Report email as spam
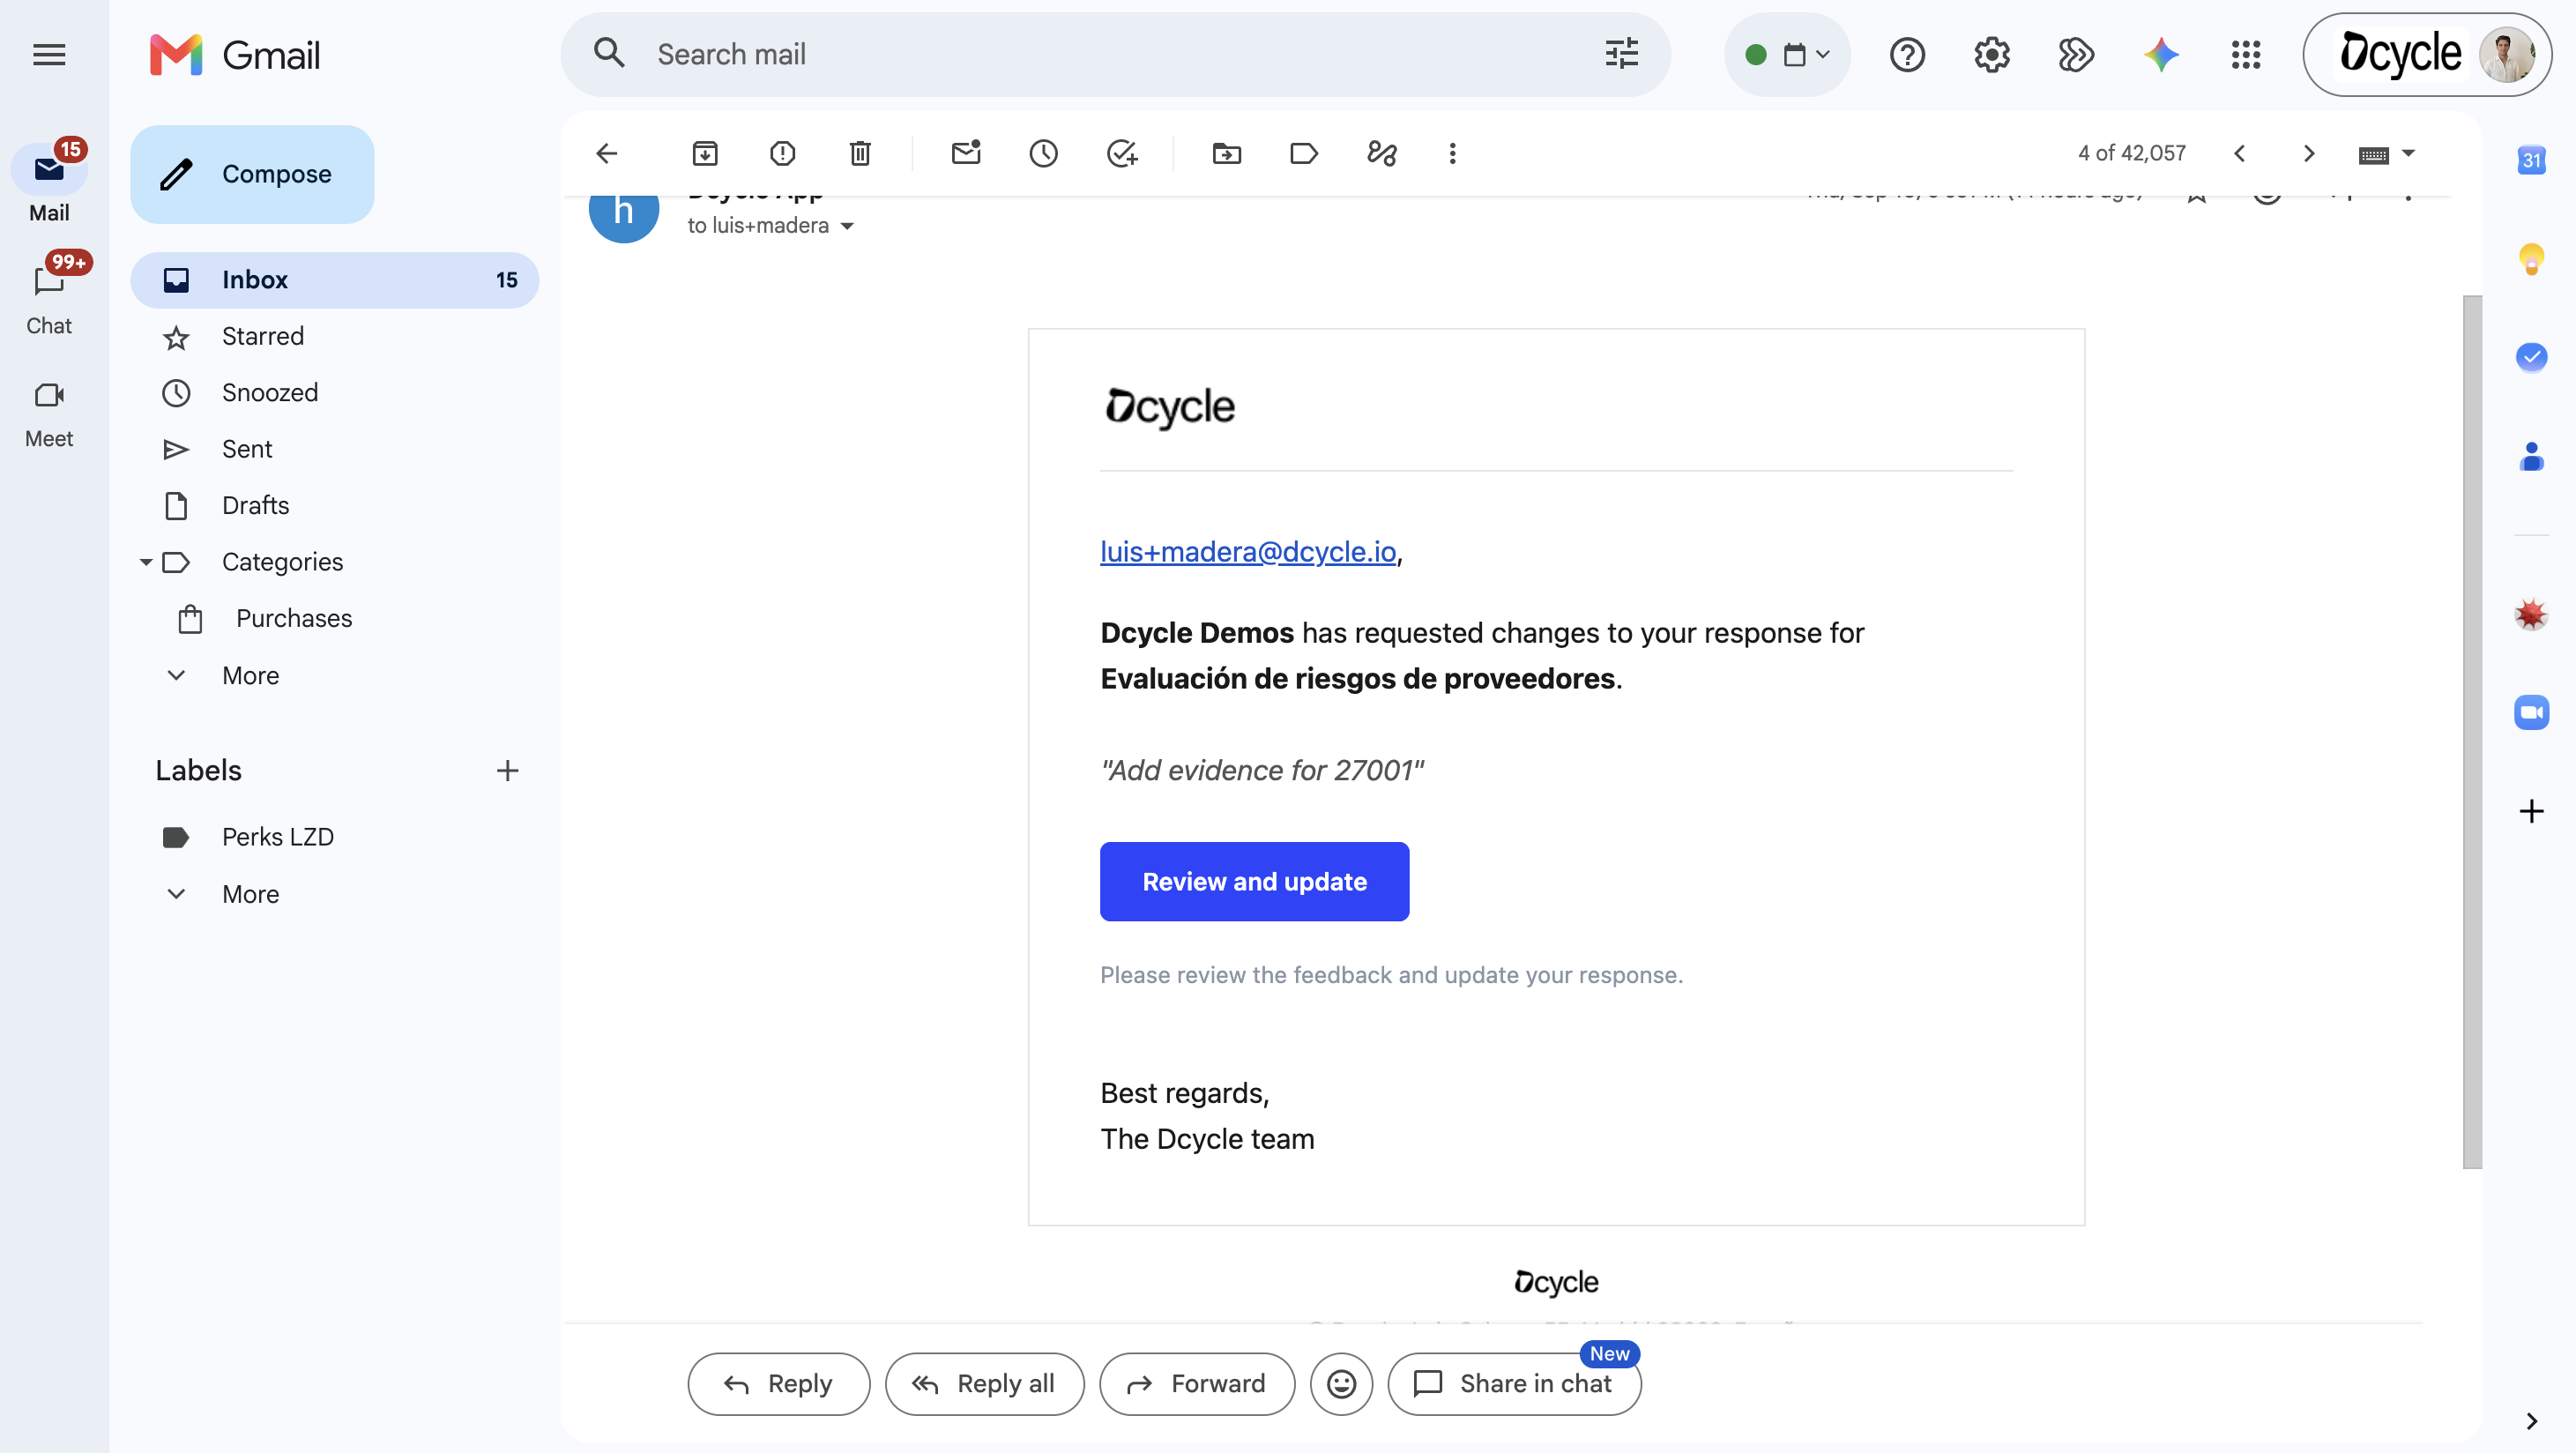 point(782,153)
